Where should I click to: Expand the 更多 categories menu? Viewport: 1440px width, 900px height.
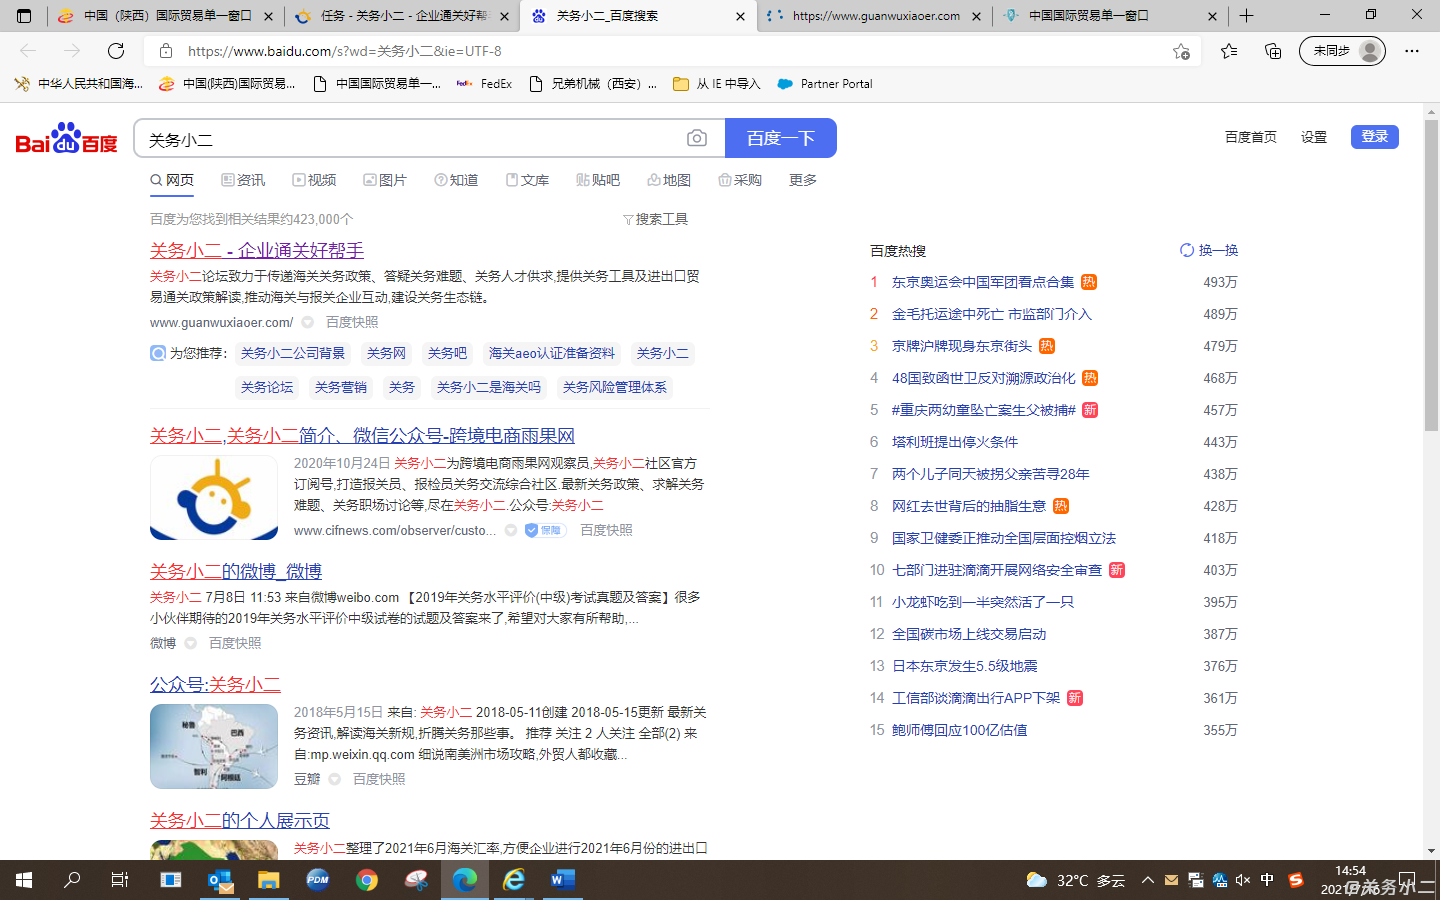click(x=803, y=180)
